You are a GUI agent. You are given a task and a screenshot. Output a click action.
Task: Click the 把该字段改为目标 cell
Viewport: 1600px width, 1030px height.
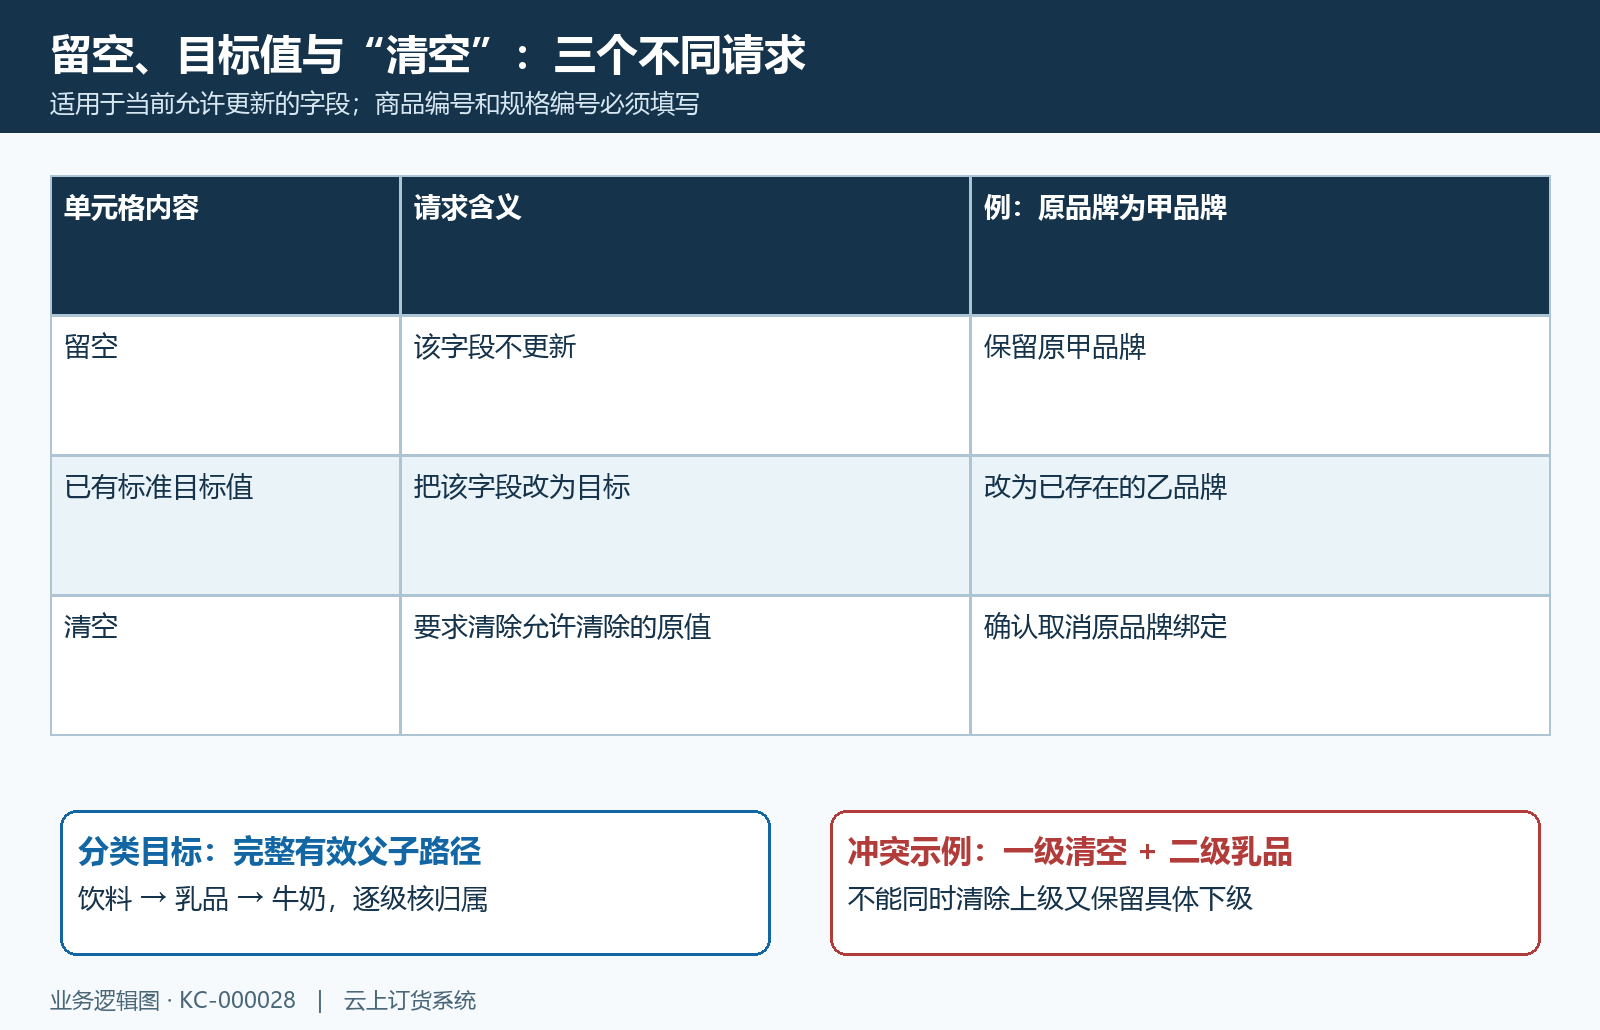[x=685, y=526]
